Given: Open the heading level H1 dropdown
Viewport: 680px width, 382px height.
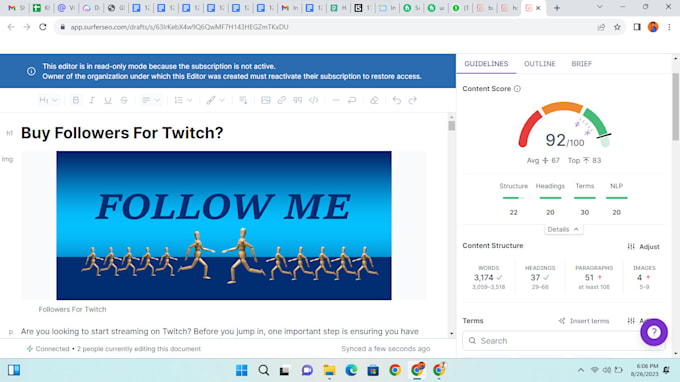Looking at the screenshot, I should click(x=48, y=100).
